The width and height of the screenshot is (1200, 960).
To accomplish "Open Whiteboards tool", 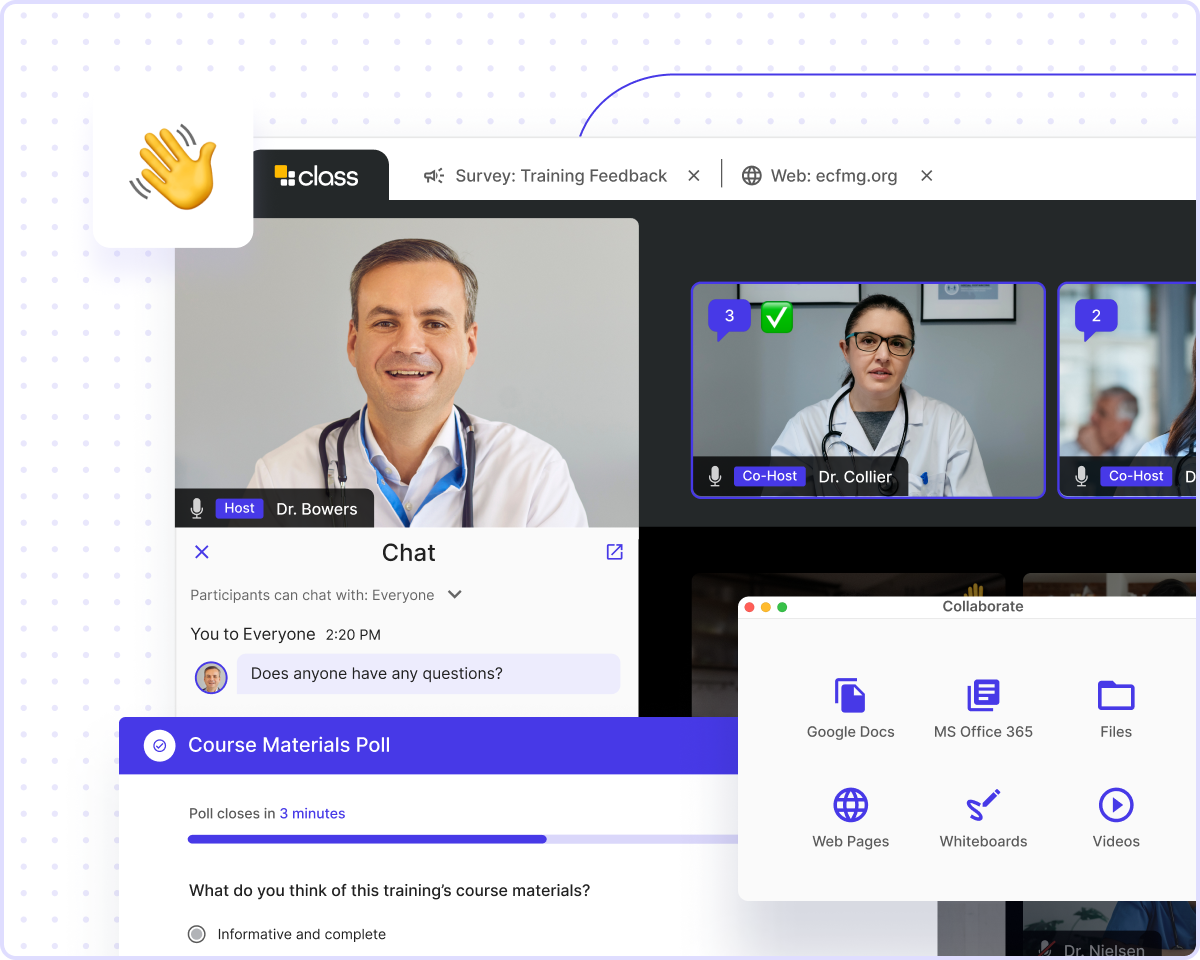I will pos(983,817).
